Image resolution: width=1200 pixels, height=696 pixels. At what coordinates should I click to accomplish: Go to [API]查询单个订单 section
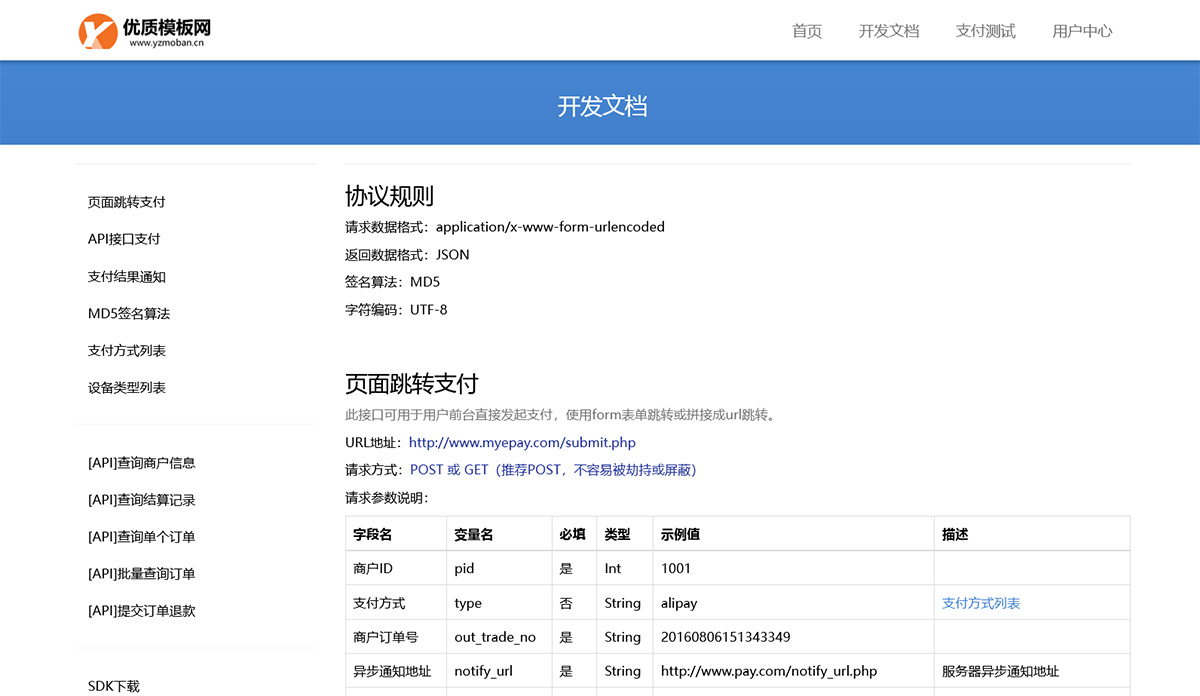141,537
